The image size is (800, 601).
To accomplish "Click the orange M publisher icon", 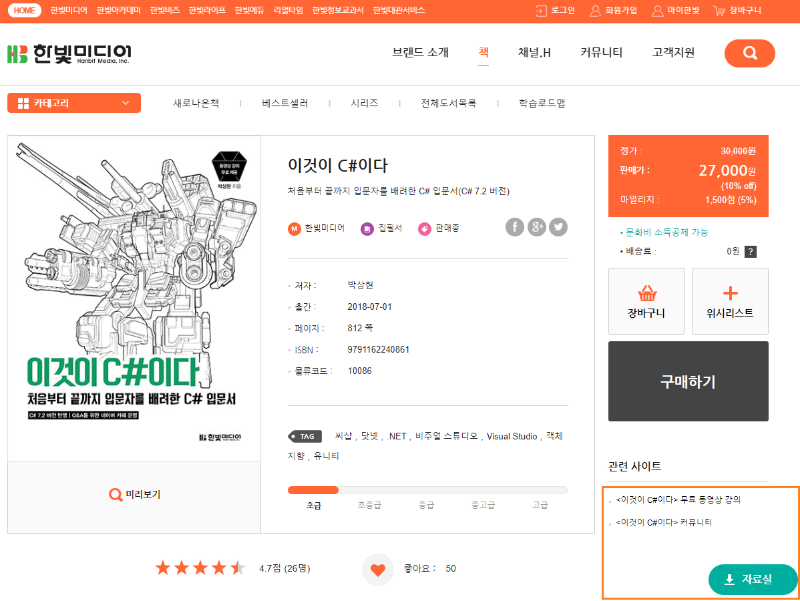I will pos(294,229).
